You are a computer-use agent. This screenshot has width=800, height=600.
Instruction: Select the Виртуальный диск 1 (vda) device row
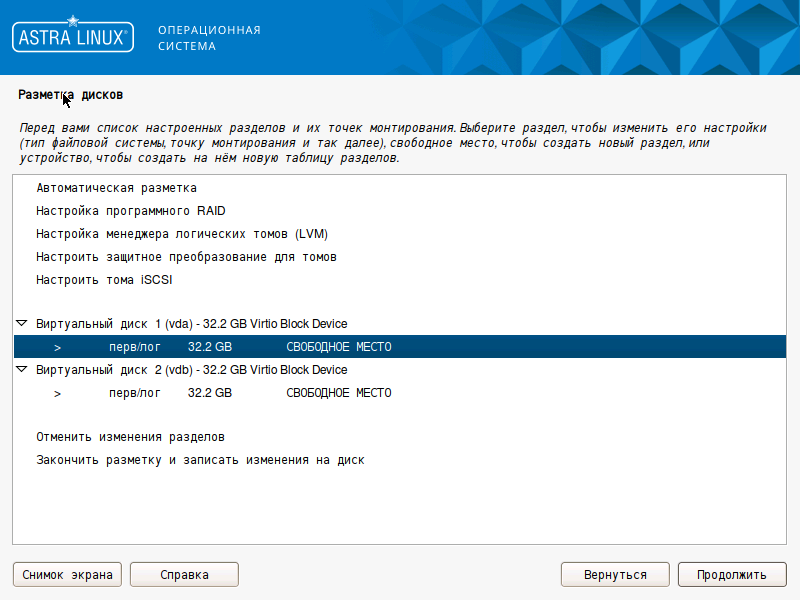[191, 324]
